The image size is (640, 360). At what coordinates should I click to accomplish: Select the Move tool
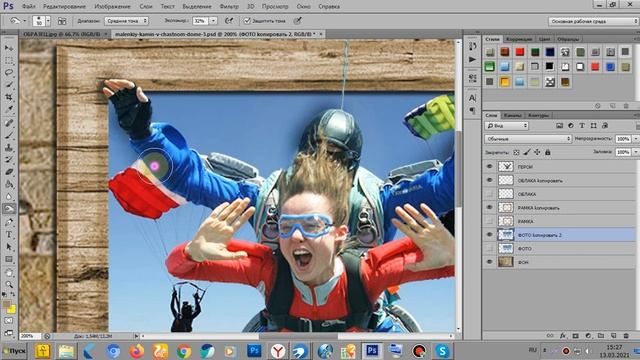pos(9,48)
